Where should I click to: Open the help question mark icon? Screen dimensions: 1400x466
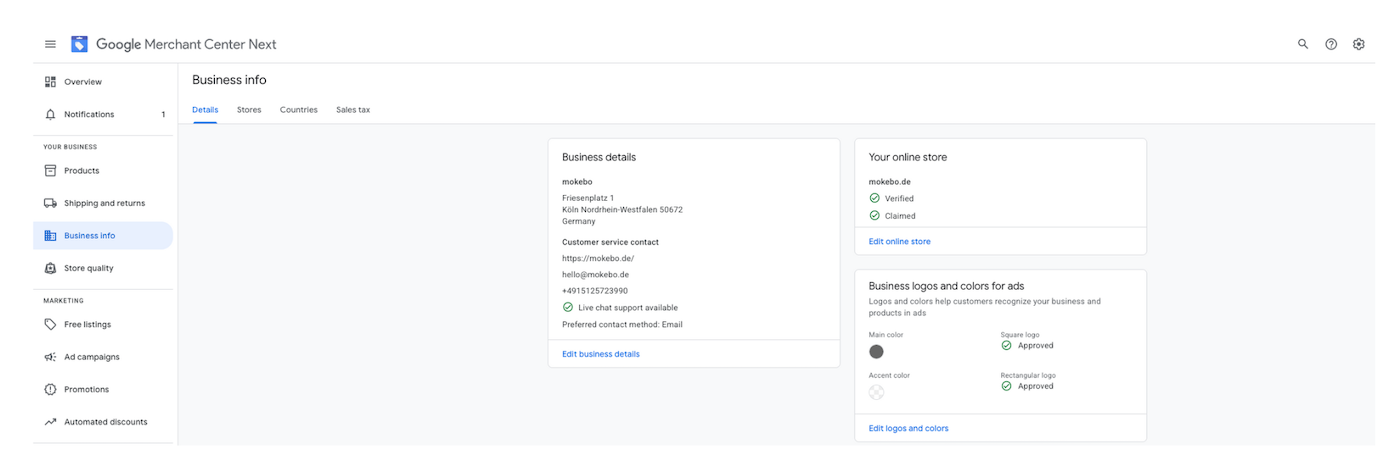point(1331,44)
